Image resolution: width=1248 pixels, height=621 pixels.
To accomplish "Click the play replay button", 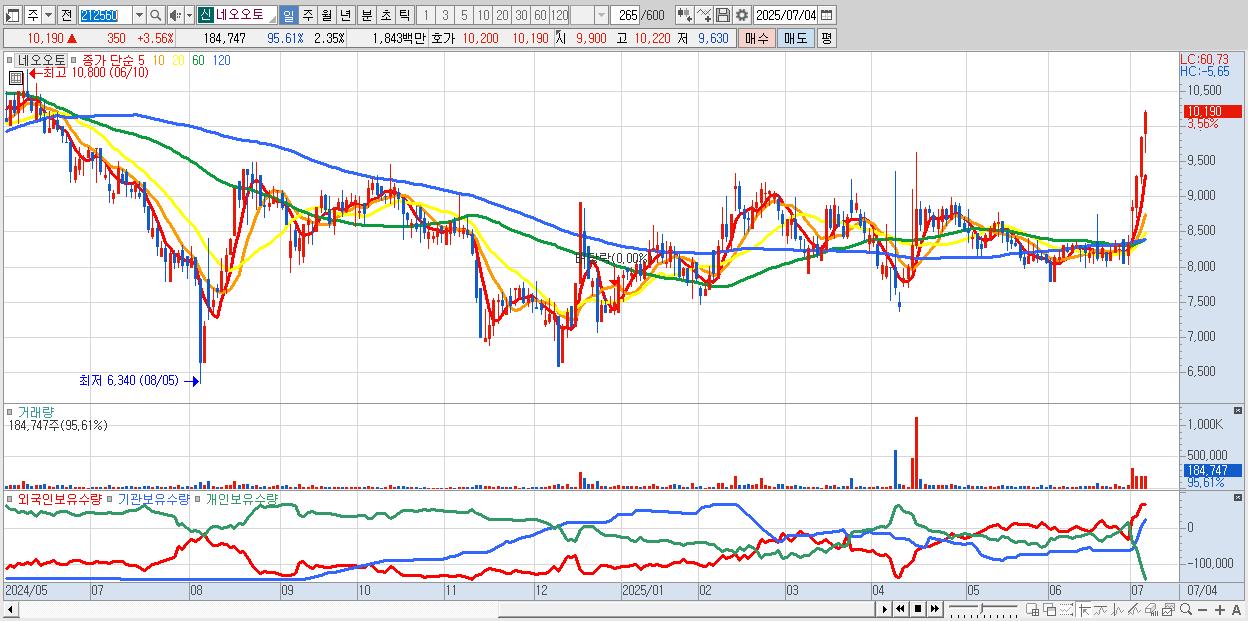I will pos(885,609).
